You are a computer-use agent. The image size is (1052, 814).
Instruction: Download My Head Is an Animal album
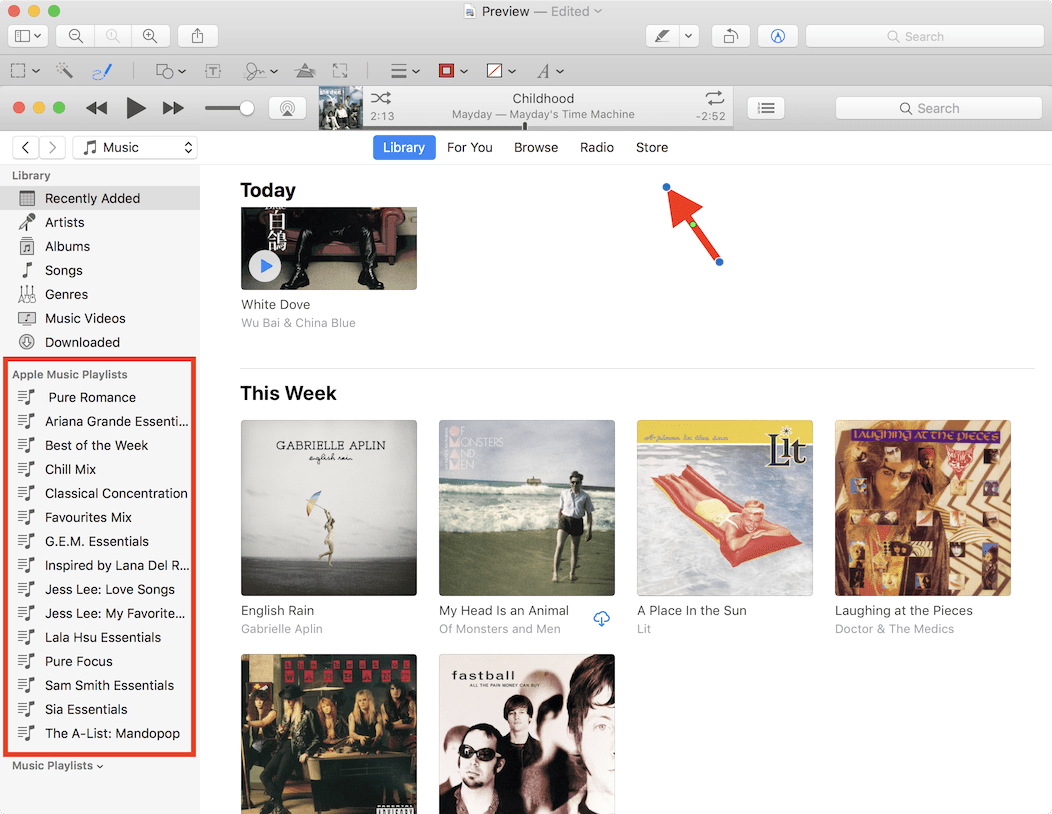[x=601, y=619]
